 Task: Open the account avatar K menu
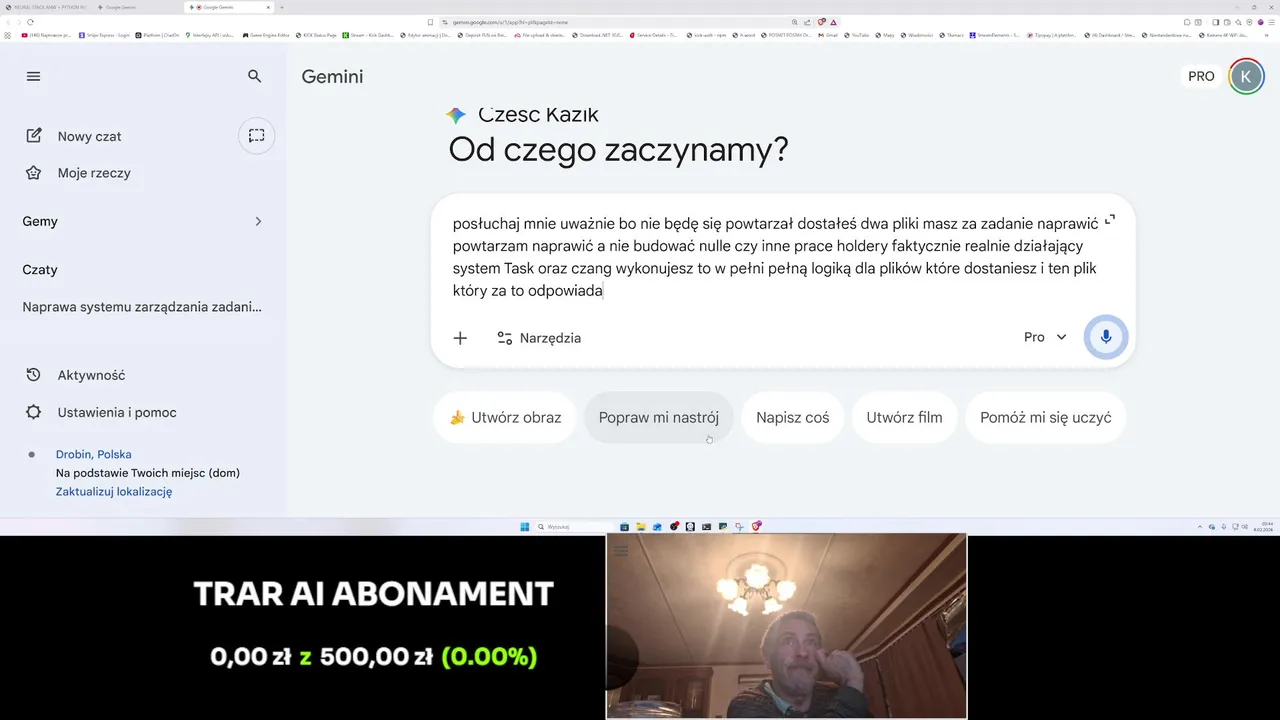pyautogui.click(x=1246, y=76)
